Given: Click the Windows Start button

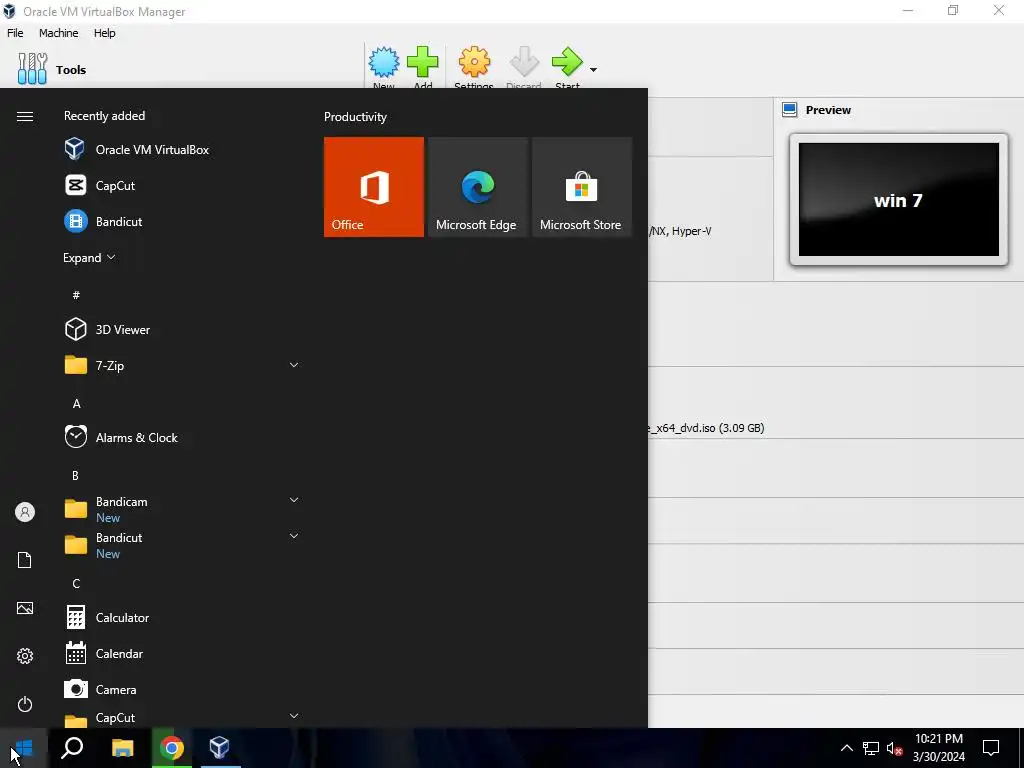Looking at the screenshot, I should pyautogui.click(x=24, y=748).
